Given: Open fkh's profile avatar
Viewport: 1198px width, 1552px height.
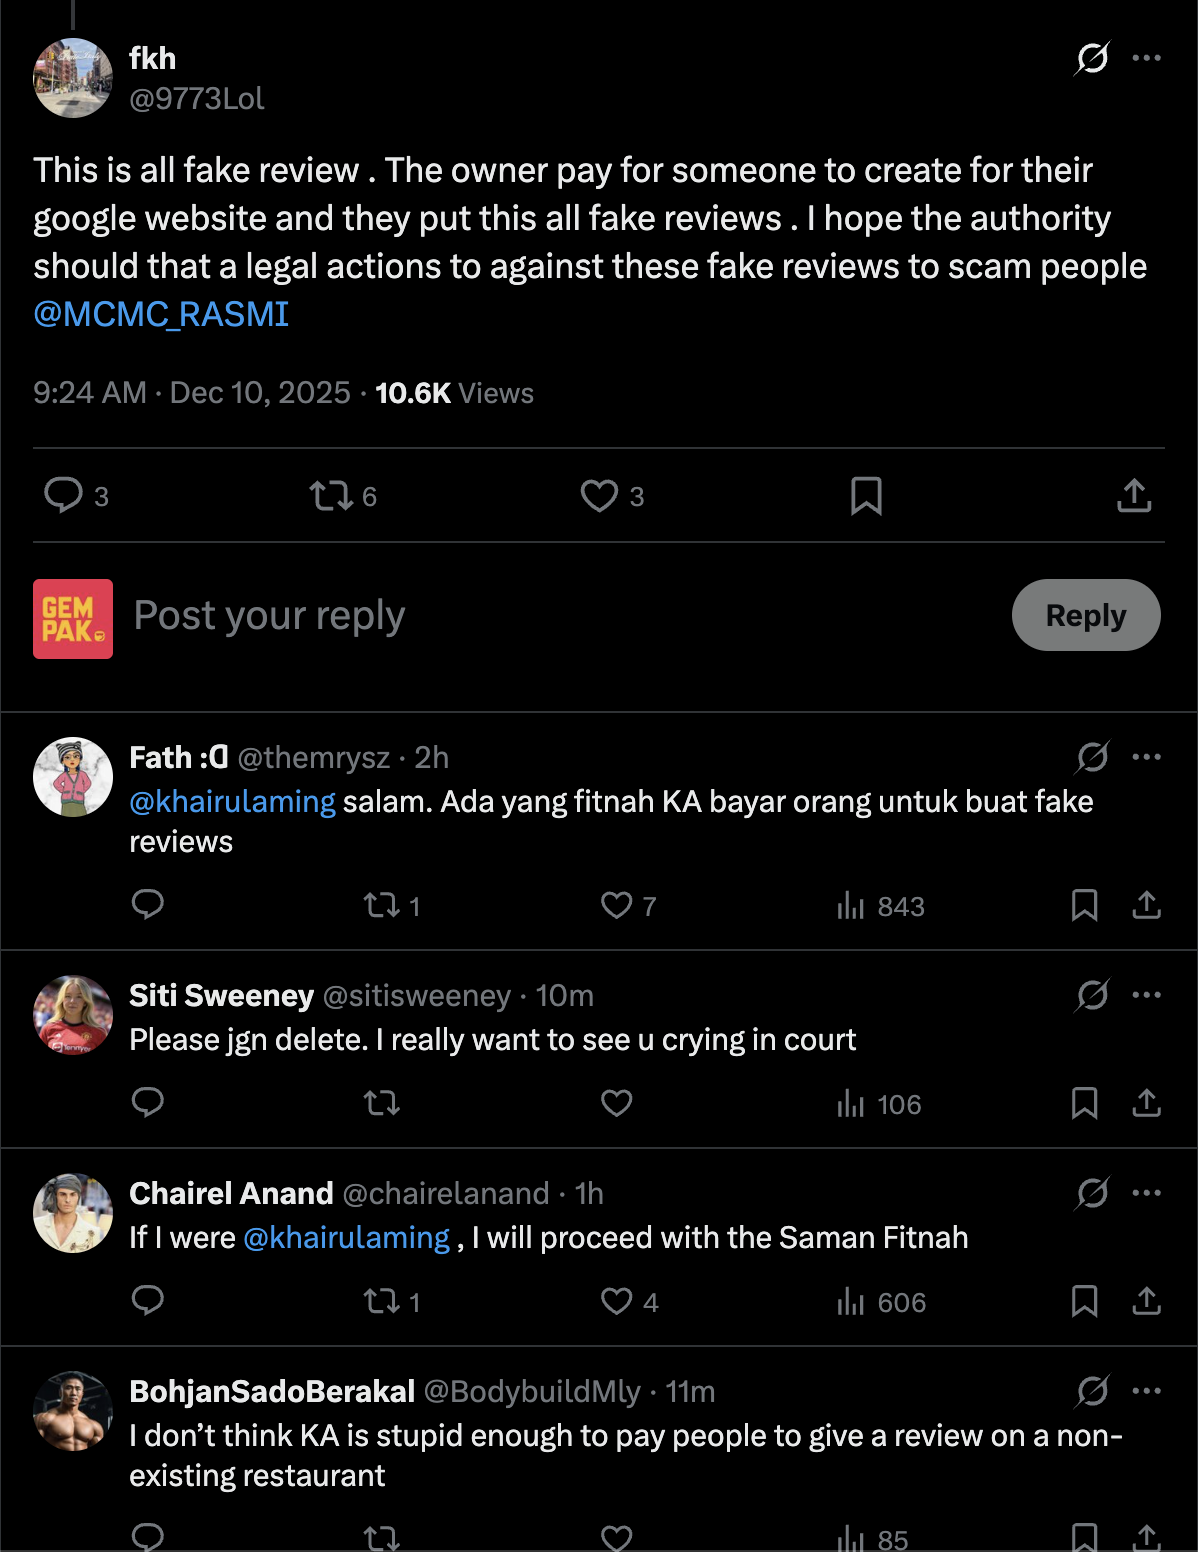Looking at the screenshot, I should 73,78.
